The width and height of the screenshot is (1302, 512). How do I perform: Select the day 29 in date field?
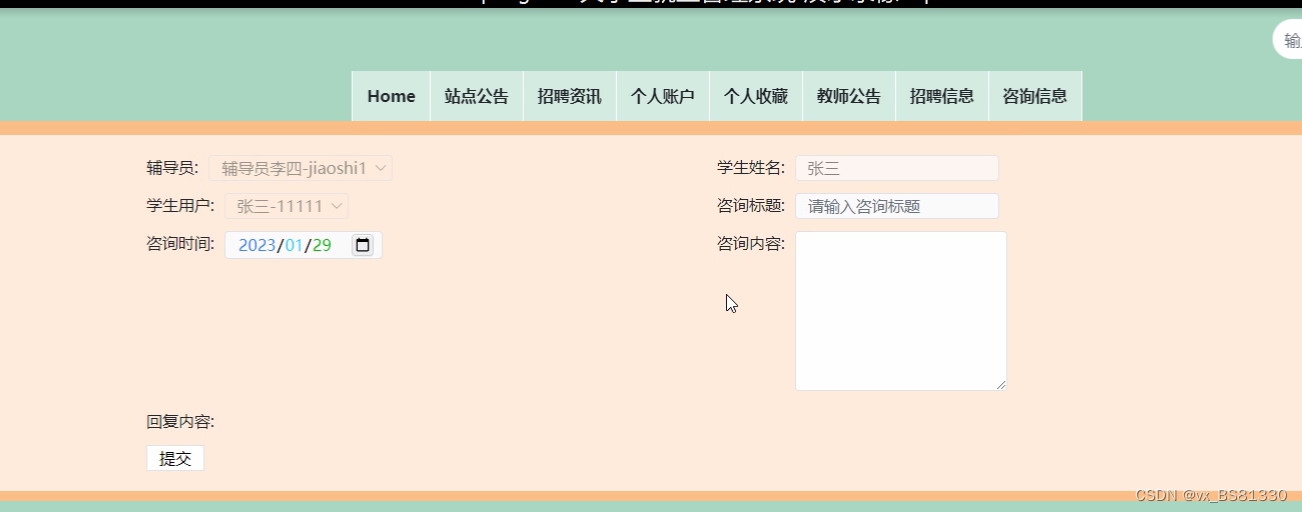(322, 245)
